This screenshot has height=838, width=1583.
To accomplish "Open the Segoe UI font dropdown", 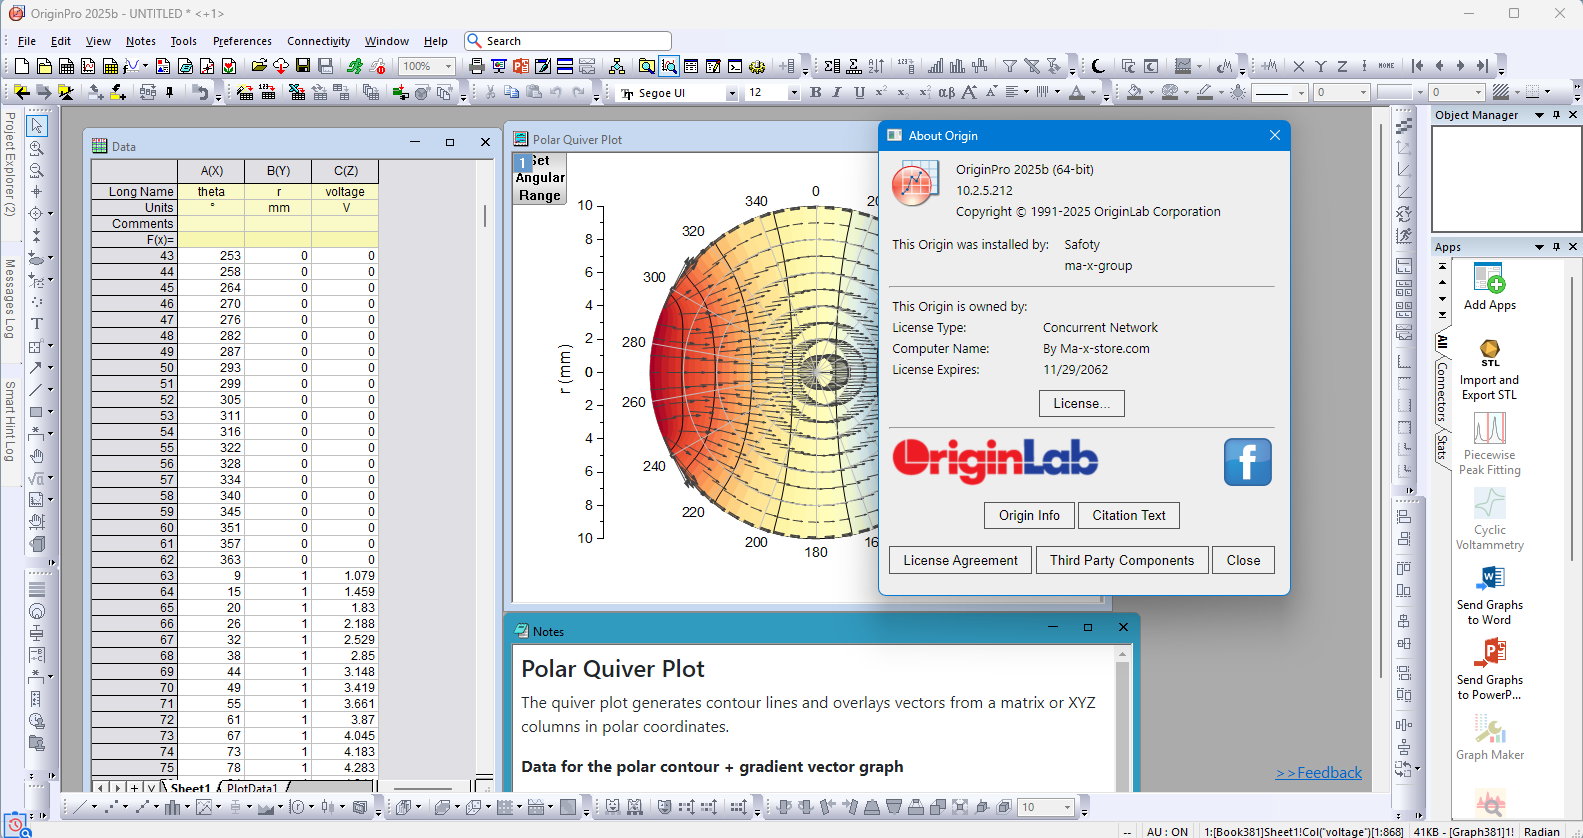I will pyautogui.click(x=731, y=93).
